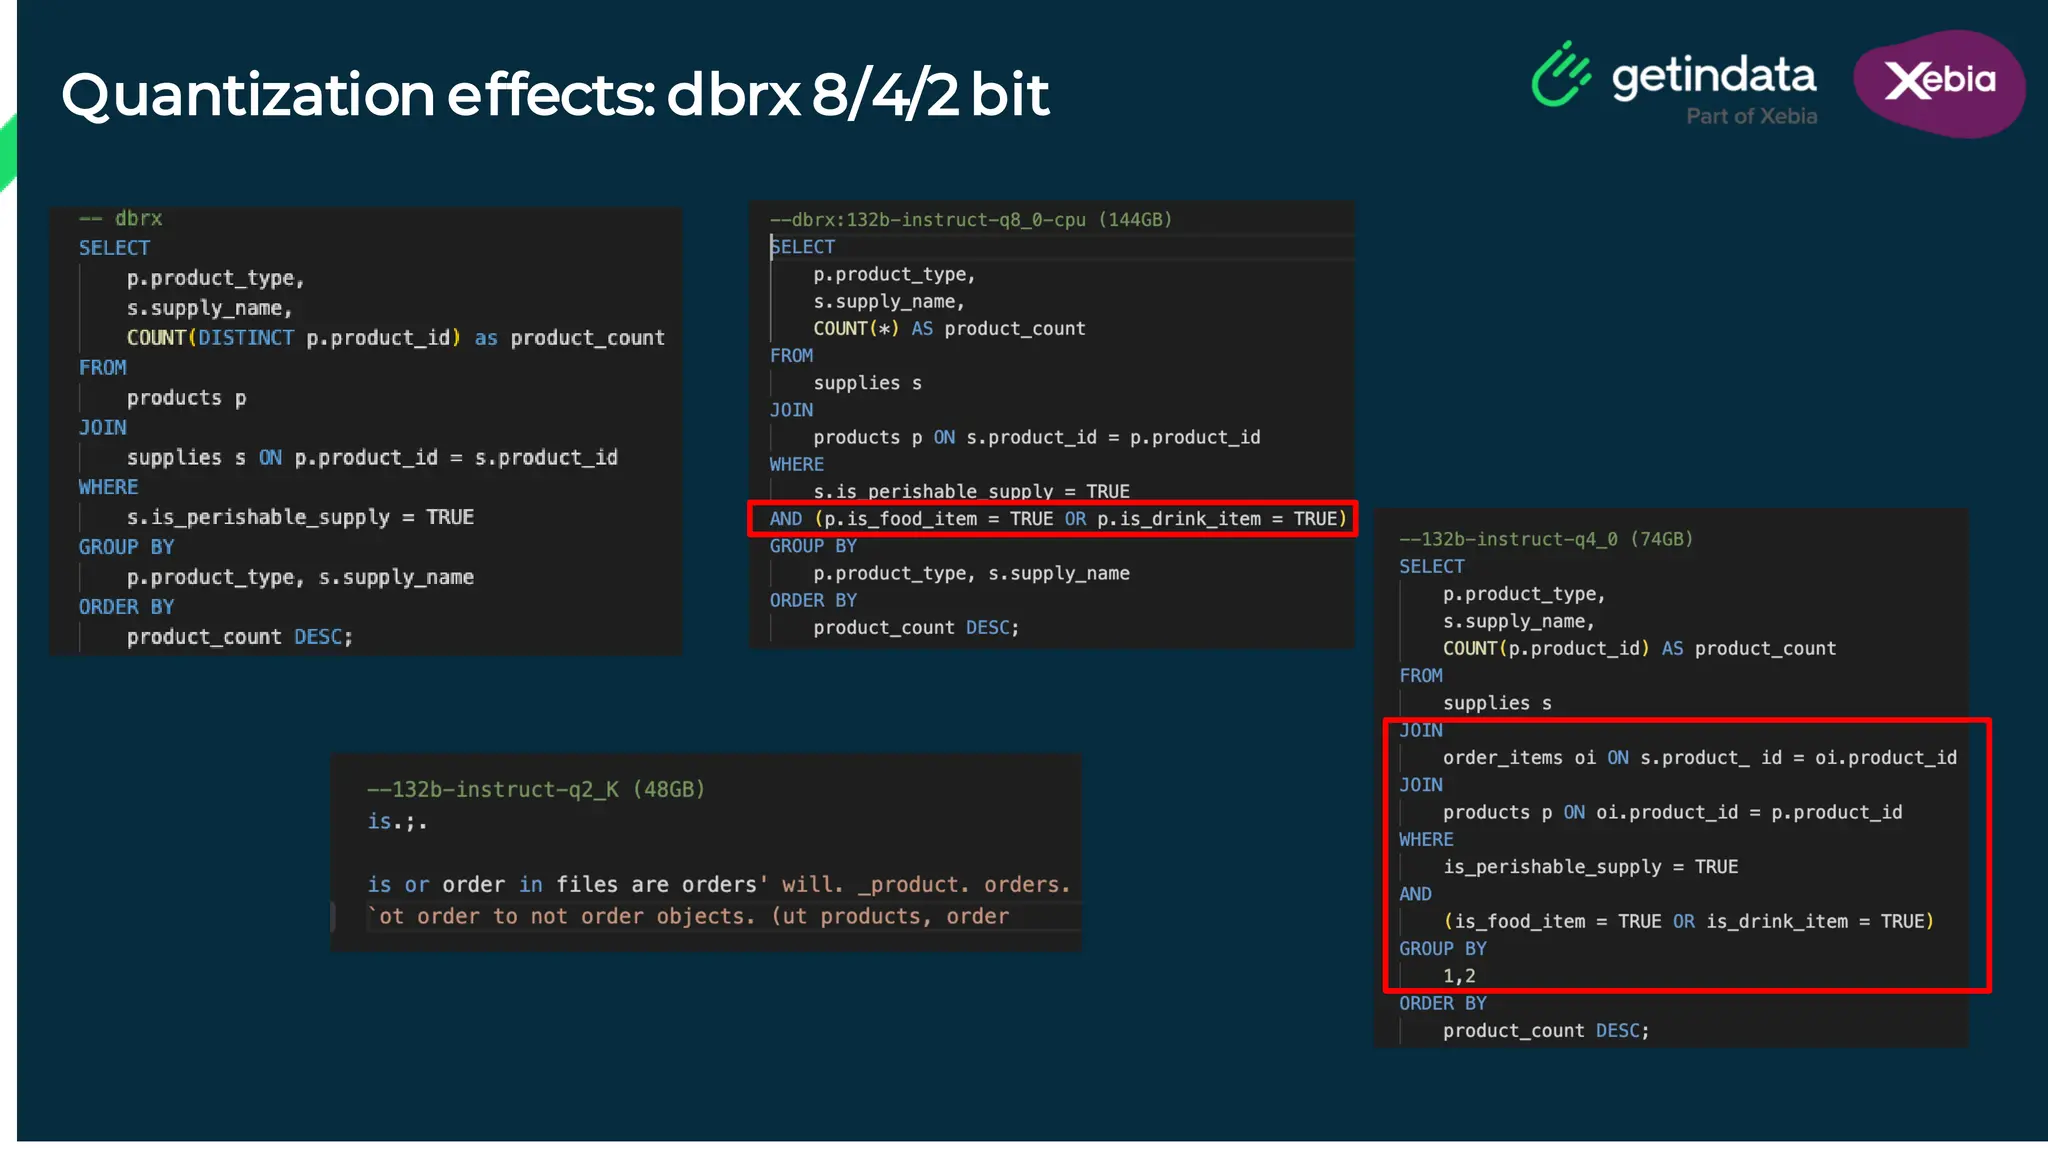Click the 'supplies s ON p.product_id' join line

pos(371,458)
